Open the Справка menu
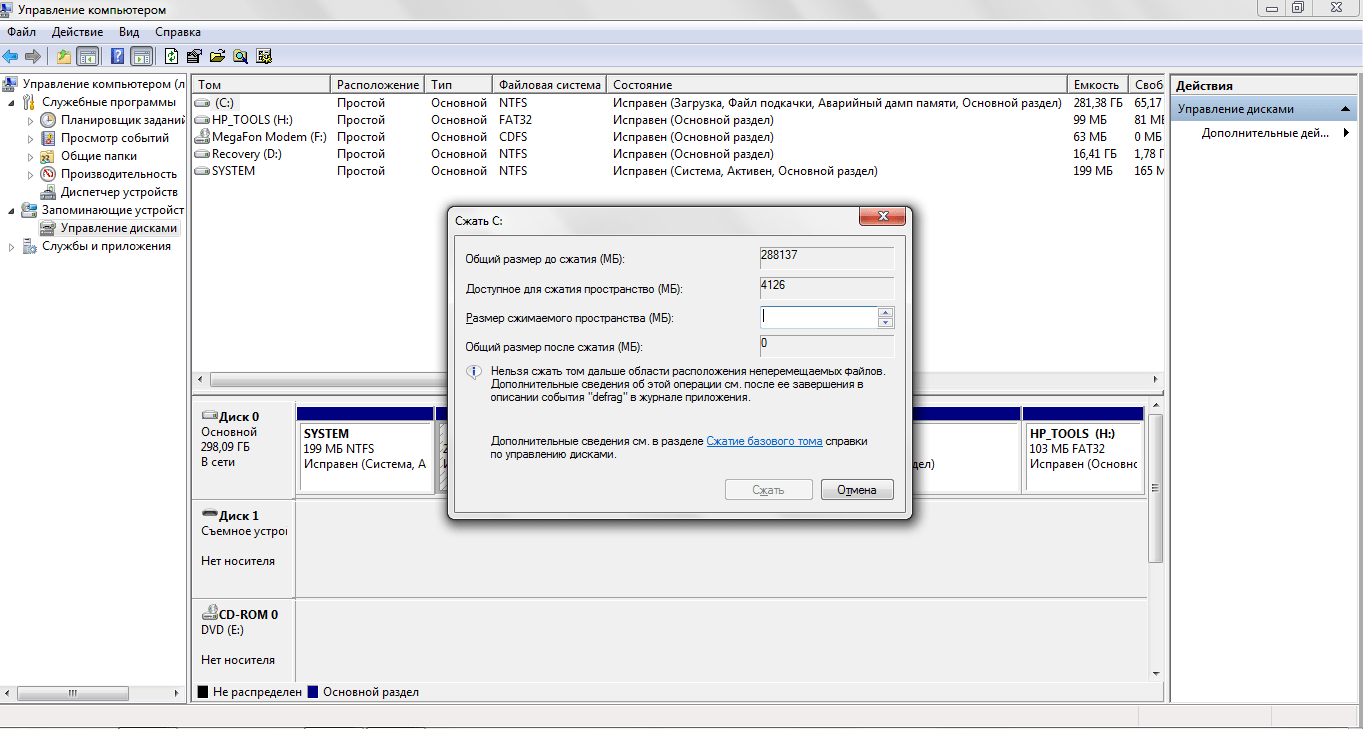 click(178, 32)
